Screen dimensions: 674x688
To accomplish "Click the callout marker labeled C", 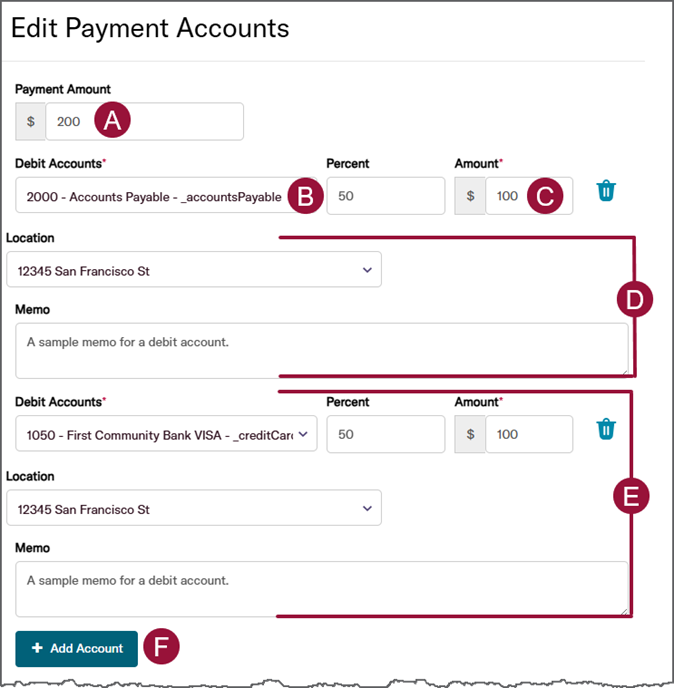I will [x=544, y=196].
